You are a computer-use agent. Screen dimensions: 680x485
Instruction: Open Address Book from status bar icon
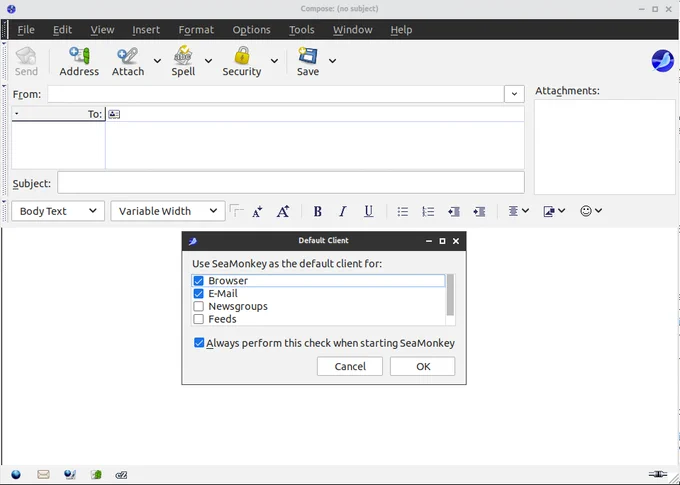[x=96, y=474]
